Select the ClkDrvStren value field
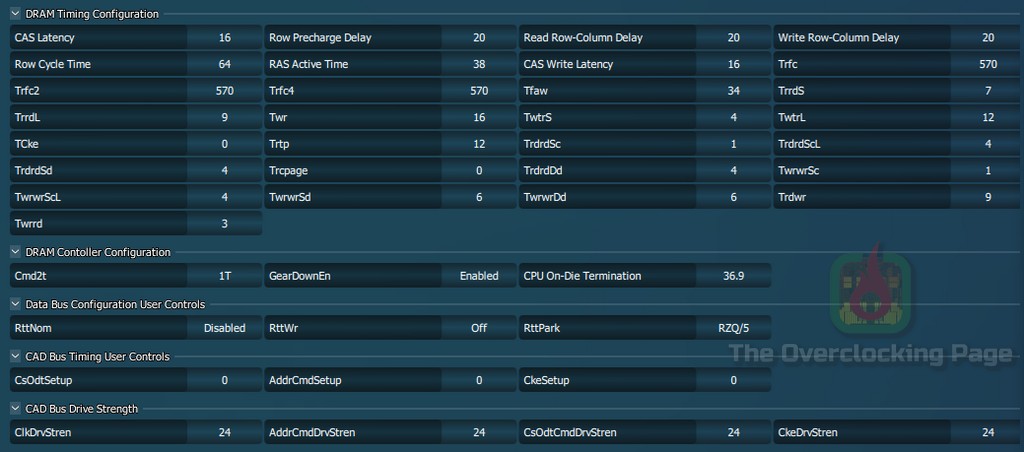1024x452 pixels. [x=224, y=432]
